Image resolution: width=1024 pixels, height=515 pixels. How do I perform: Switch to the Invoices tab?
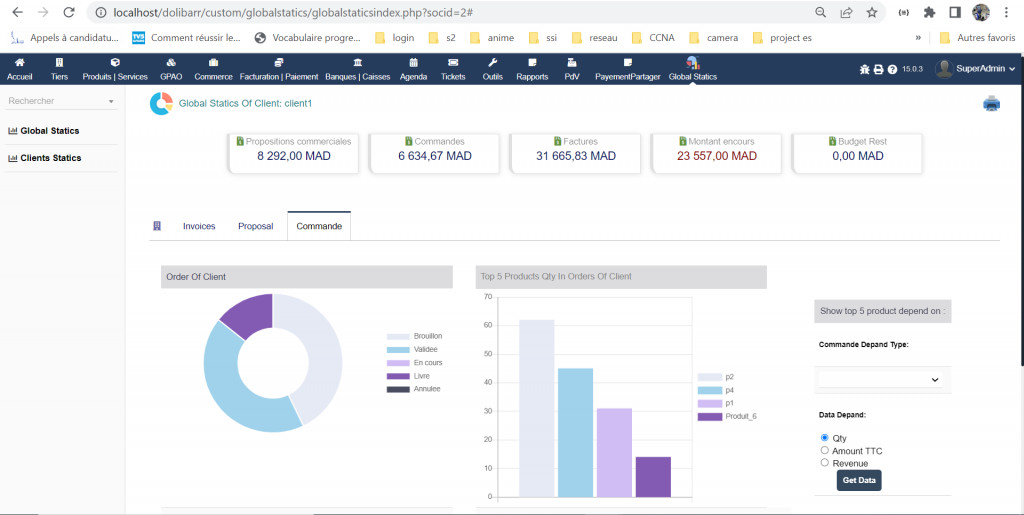tap(199, 226)
